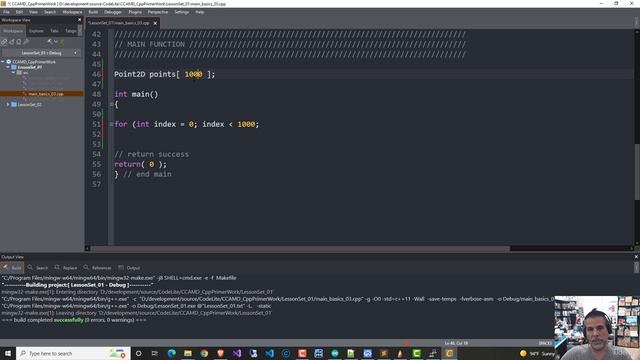This screenshot has width=640, height=360.
Task: Open the Settings menu
Action: coord(182,12)
